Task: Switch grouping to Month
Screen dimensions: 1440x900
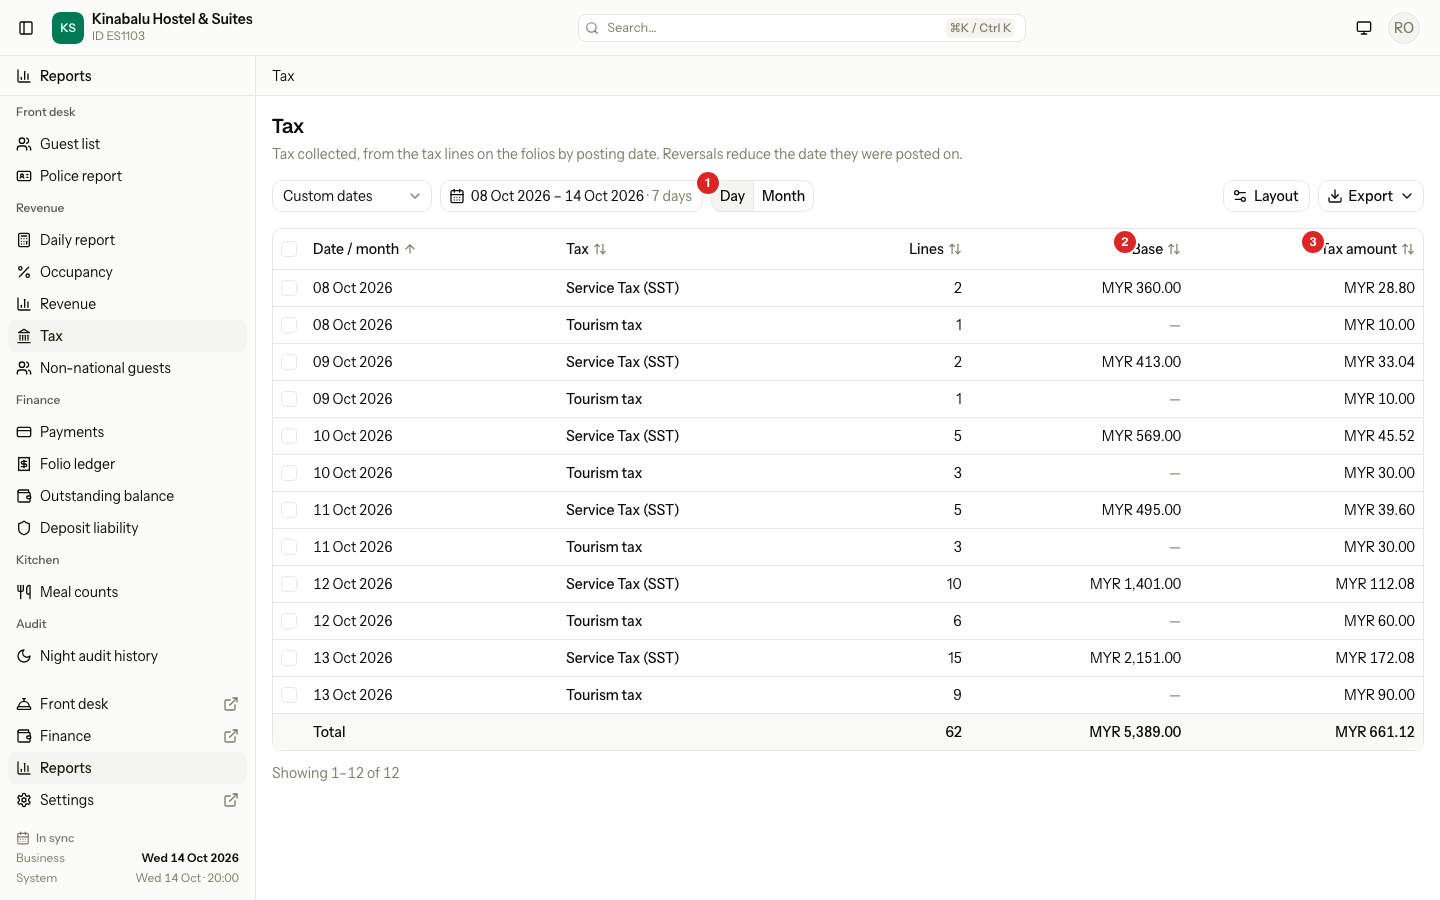Action: coord(783,196)
